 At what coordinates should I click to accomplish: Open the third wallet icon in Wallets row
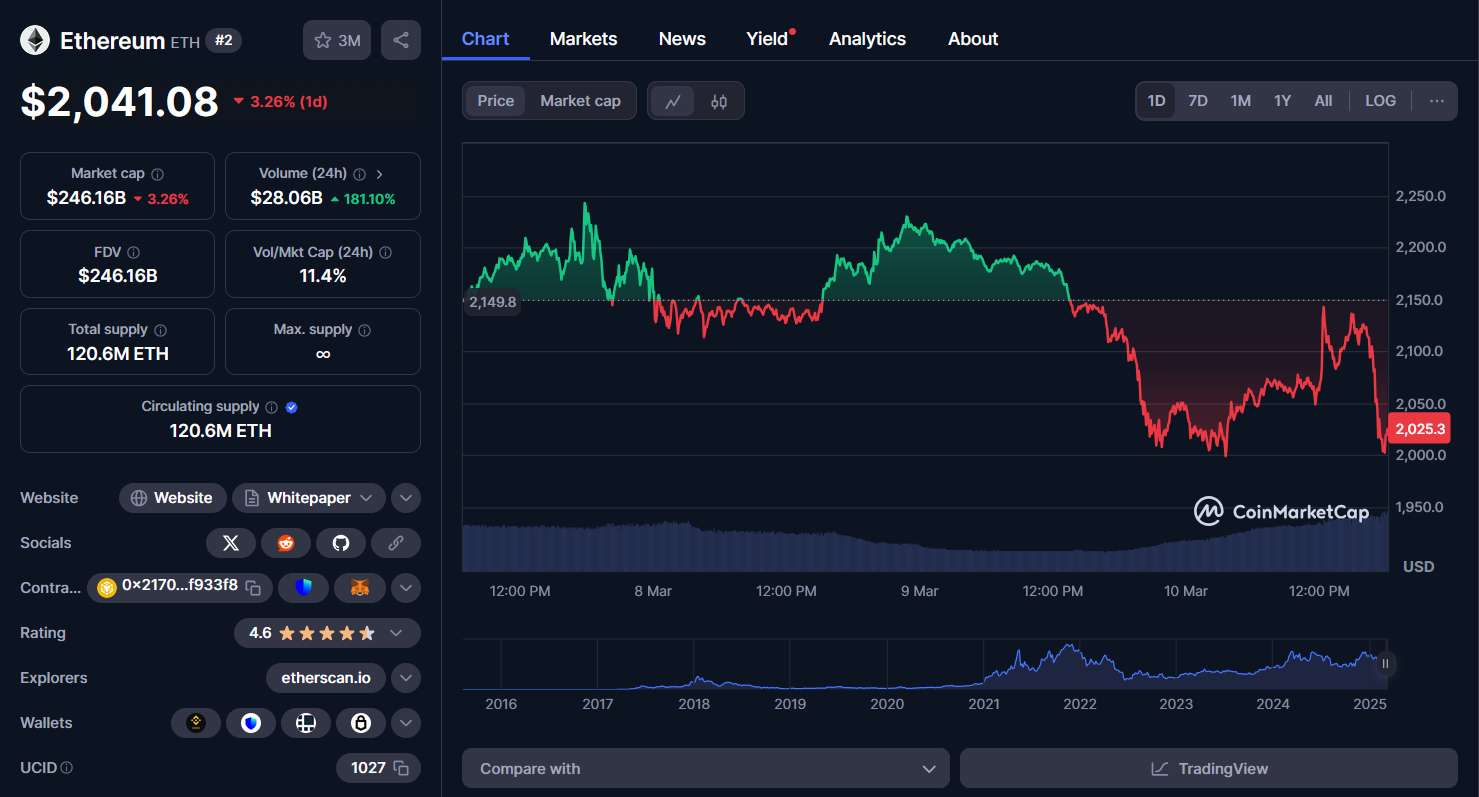click(x=306, y=723)
